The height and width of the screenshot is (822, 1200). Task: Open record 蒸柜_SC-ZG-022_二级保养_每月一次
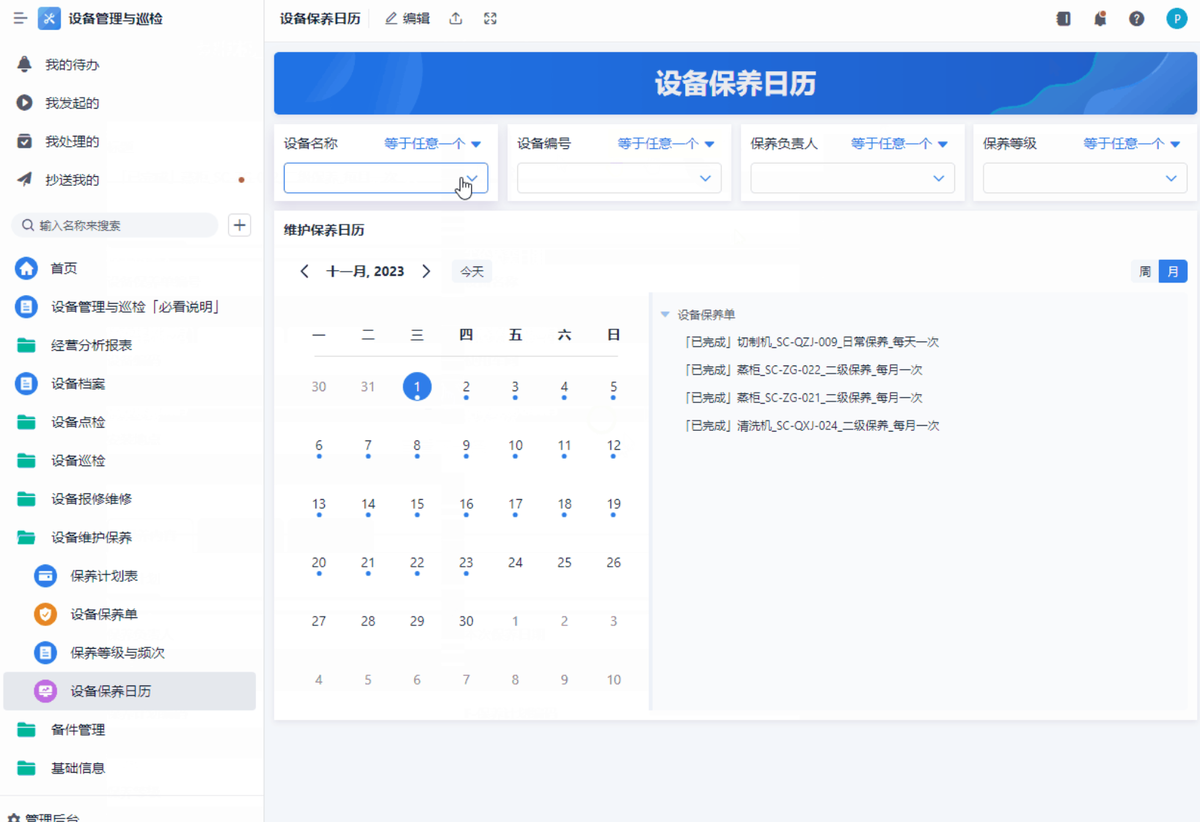803,370
